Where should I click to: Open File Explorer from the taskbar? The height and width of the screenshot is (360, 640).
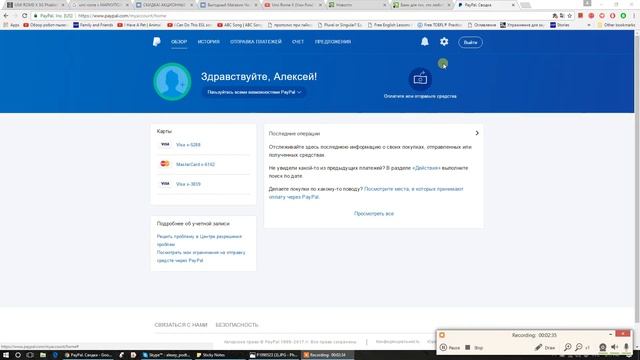click(43, 355)
